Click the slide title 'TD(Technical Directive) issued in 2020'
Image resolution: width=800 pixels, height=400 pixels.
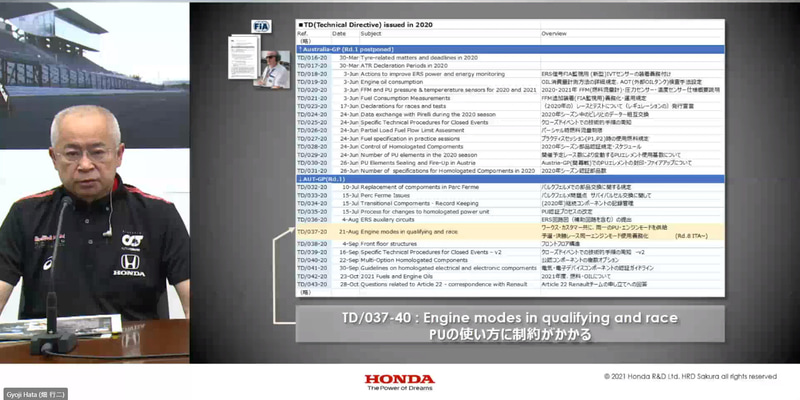(365, 24)
